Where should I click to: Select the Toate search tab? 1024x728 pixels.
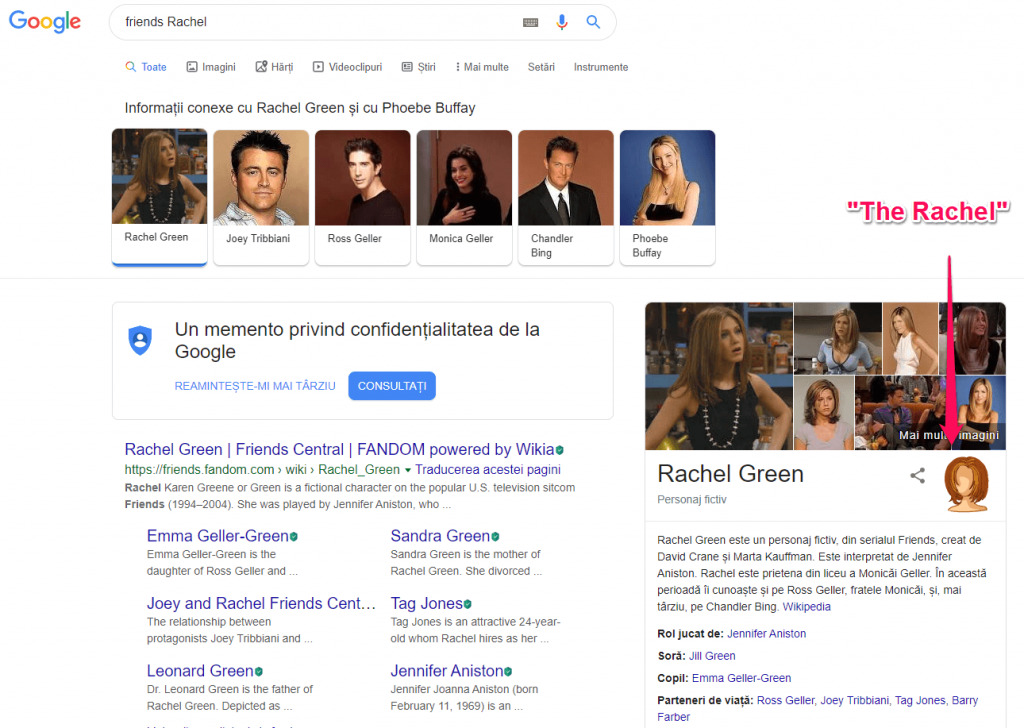[x=146, y=67]
